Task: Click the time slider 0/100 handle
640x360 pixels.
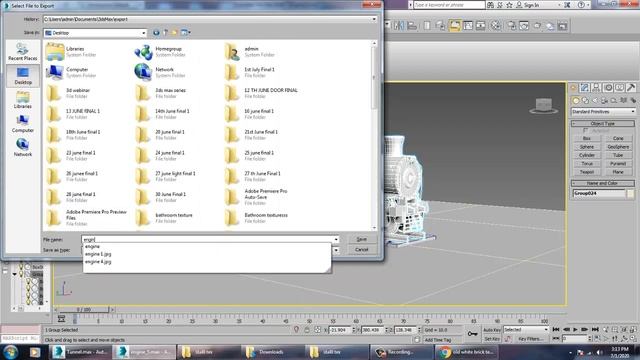Action: point(84,309)
